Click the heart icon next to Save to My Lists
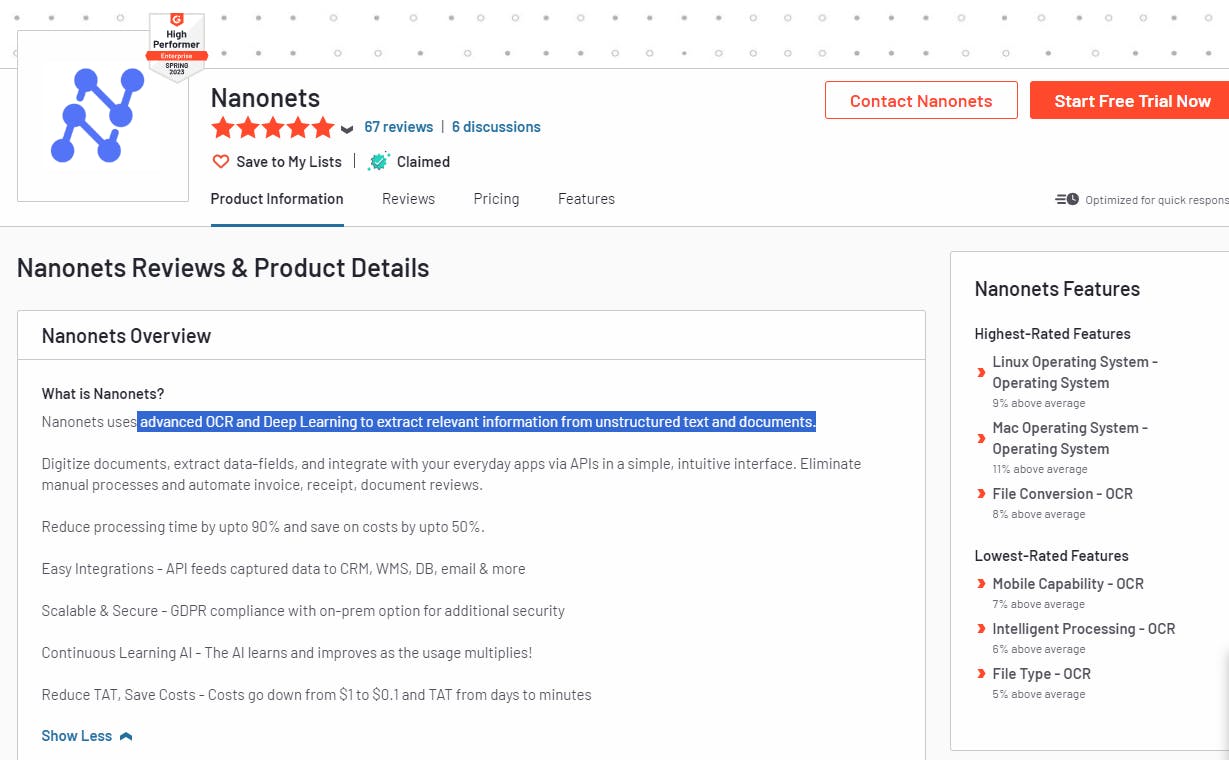Viewport: 1229px width, 760px height. click(221, 161)
